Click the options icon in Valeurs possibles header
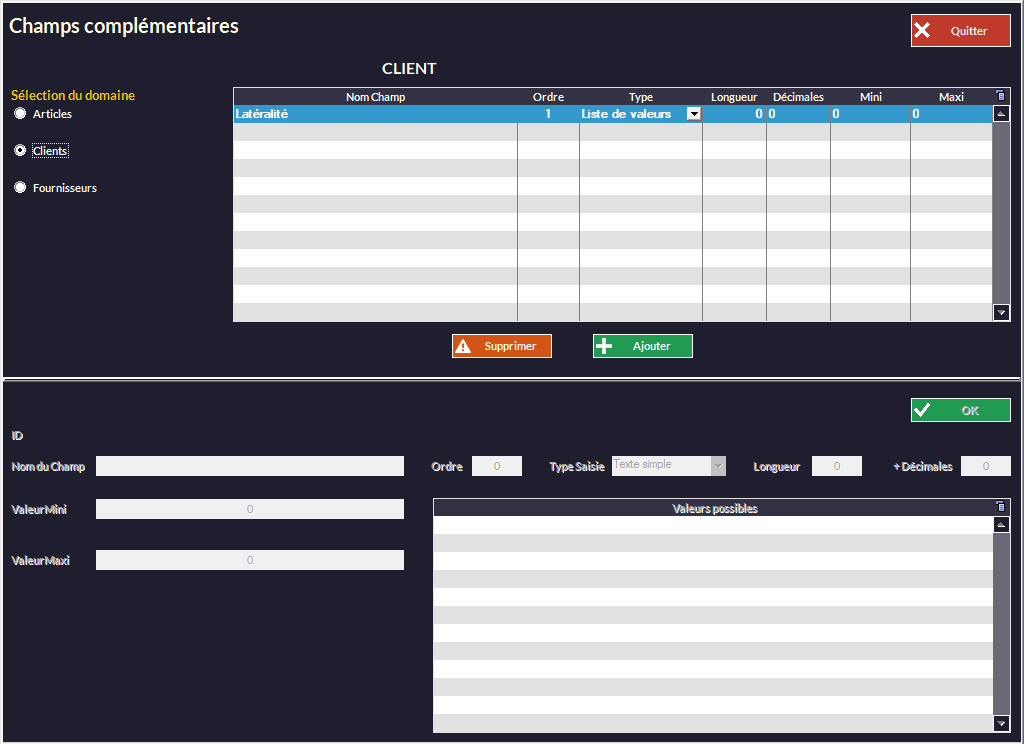 (x=1001, y=508)
